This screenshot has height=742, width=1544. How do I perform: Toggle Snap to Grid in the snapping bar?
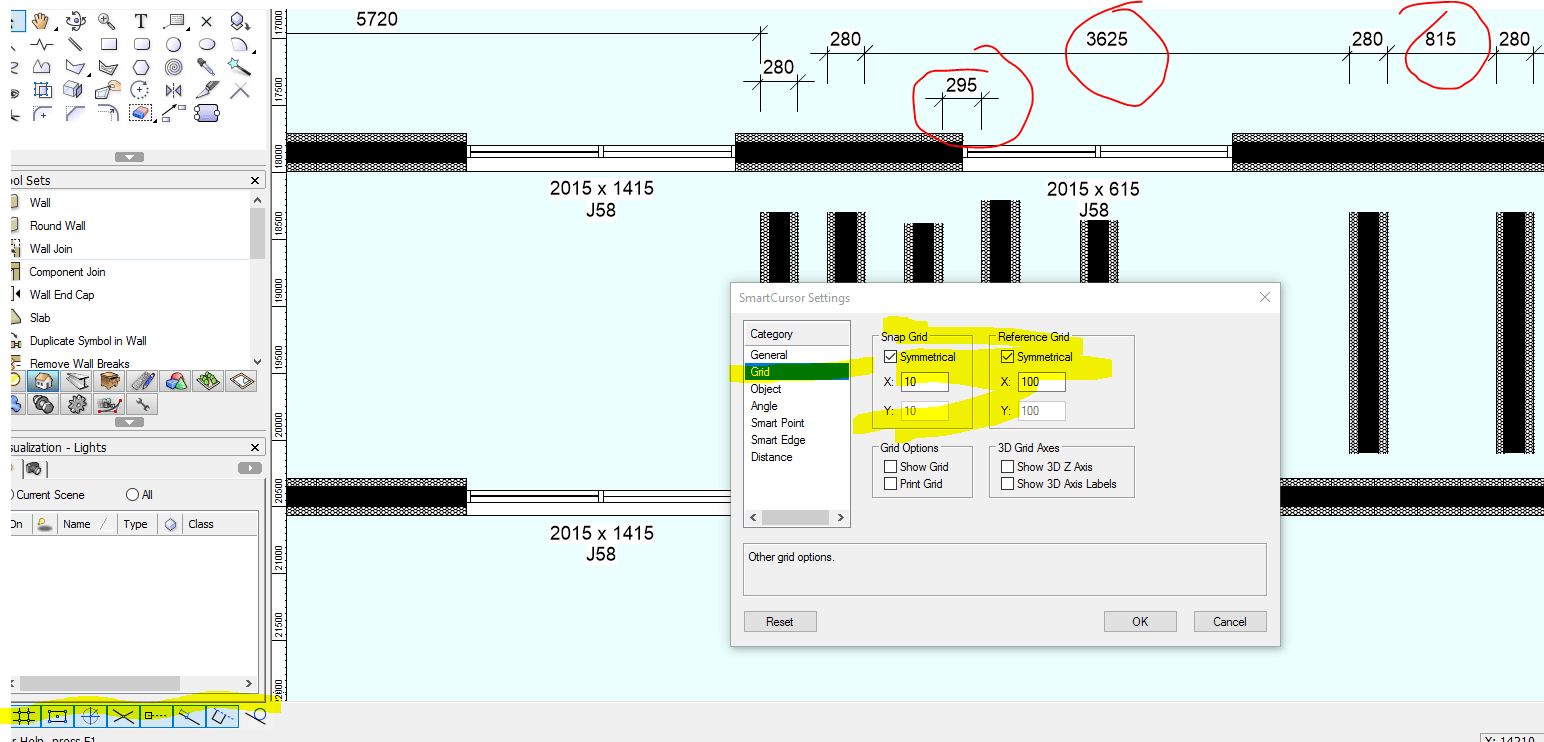point(25,716)
